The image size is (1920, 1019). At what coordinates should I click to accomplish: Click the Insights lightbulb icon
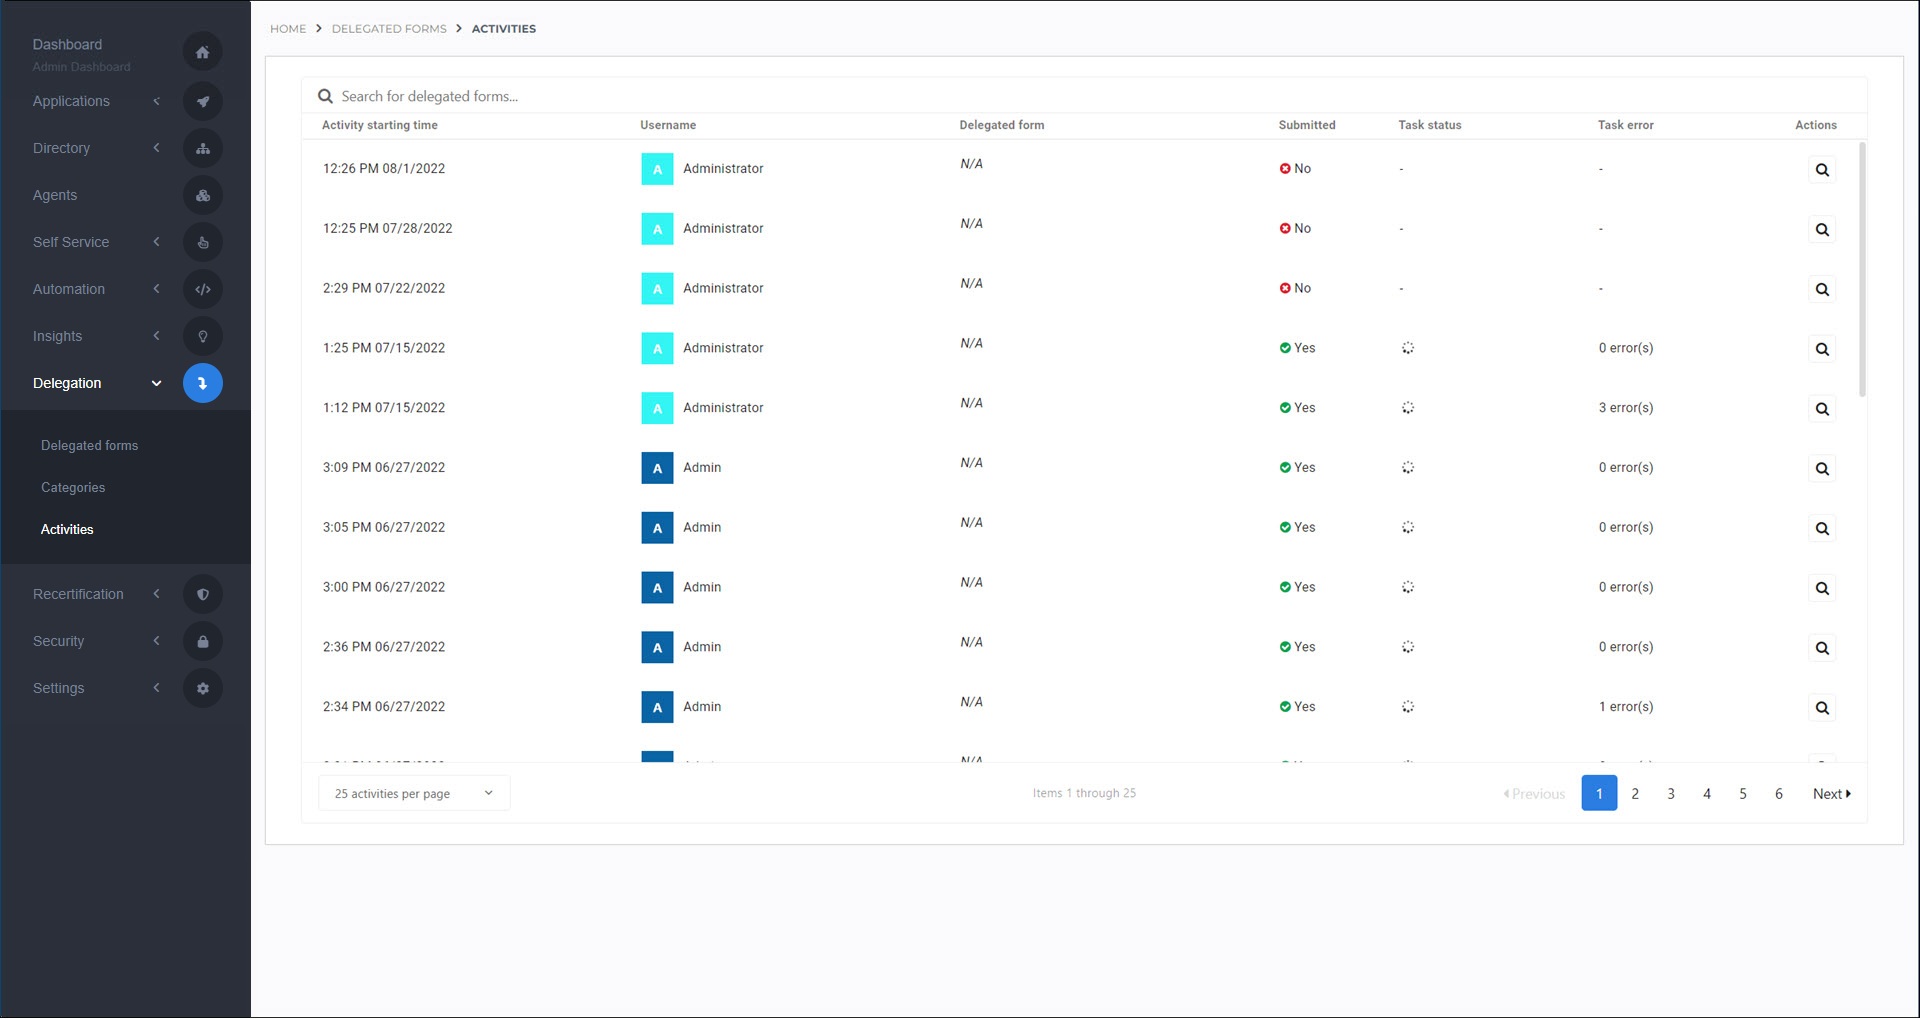pos(202,336)
